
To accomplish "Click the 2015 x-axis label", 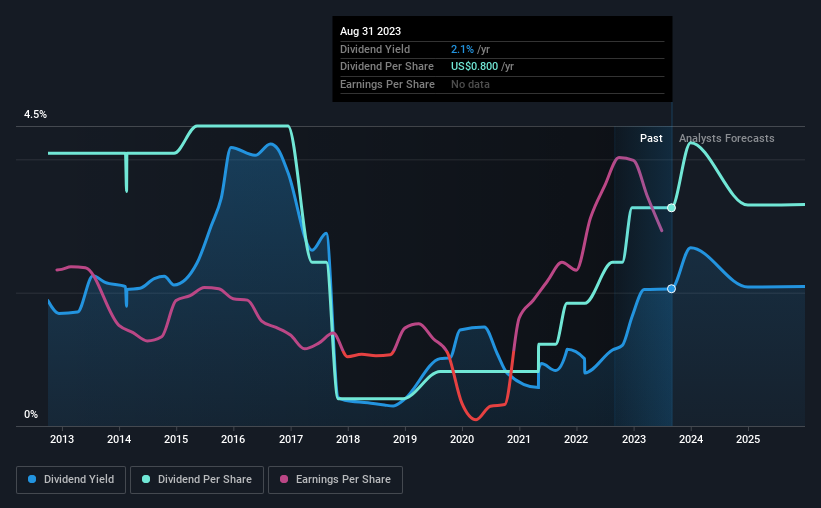I will pyautogui.click(x=176, y=439).
